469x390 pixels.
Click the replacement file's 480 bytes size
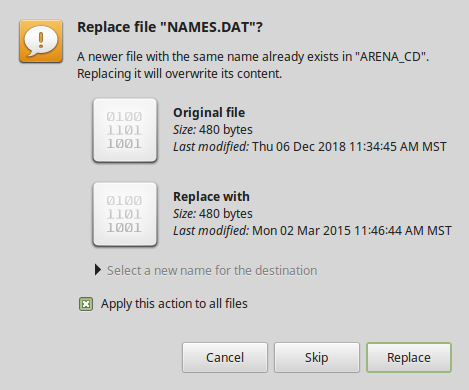226,214
